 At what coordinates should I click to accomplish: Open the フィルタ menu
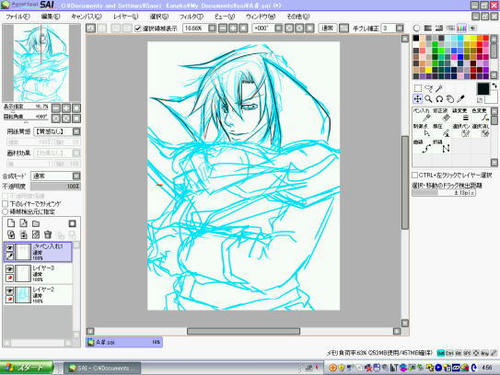[191, 16]
